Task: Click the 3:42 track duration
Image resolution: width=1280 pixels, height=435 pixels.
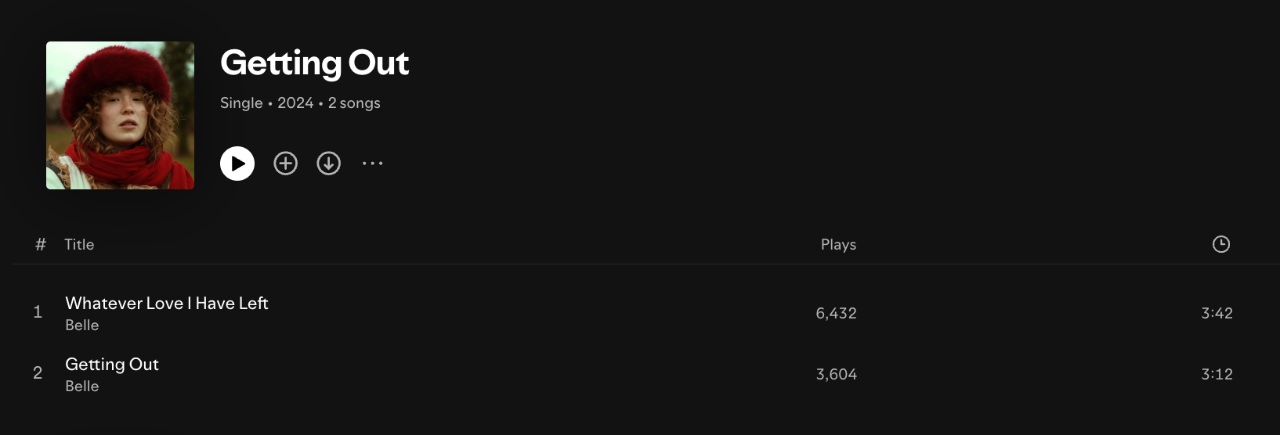Action: pyautogui.click(x=1217, y=313)
